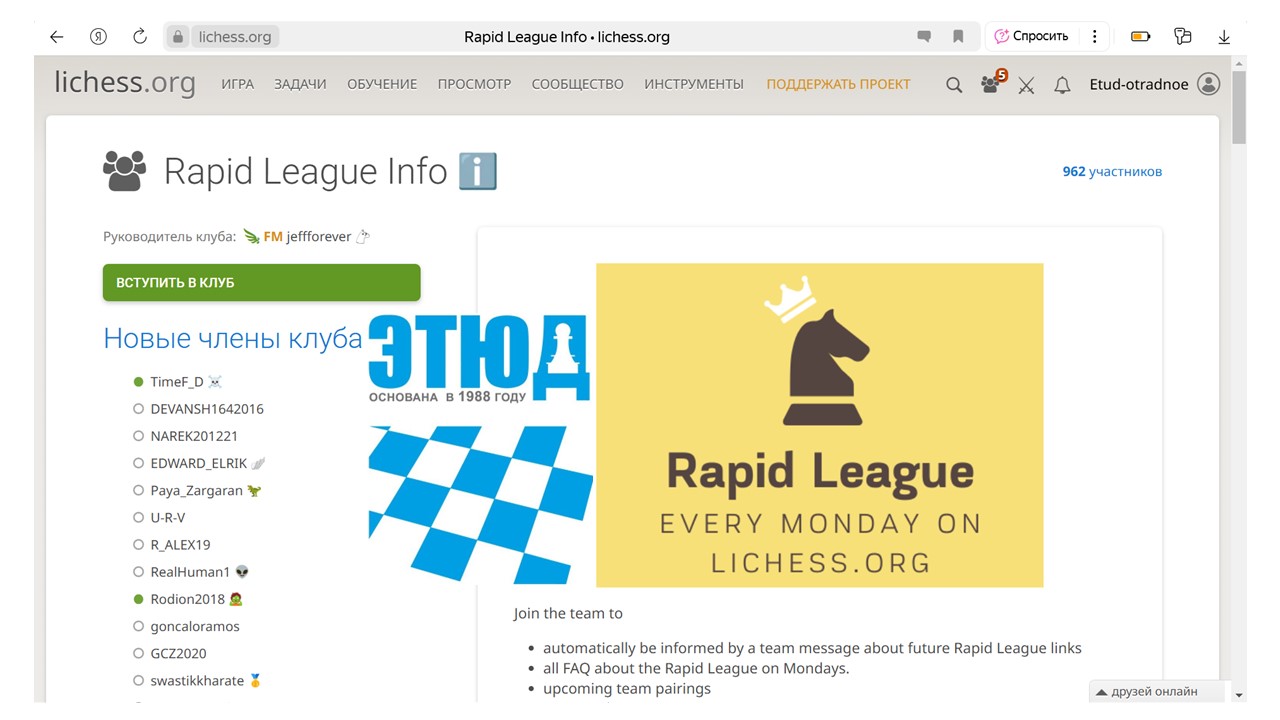Image resolution: width=1280 pixels, height=720 pixels.
Task: Open the СООБЩЕСТВО menu
Action: click(577, 84)
